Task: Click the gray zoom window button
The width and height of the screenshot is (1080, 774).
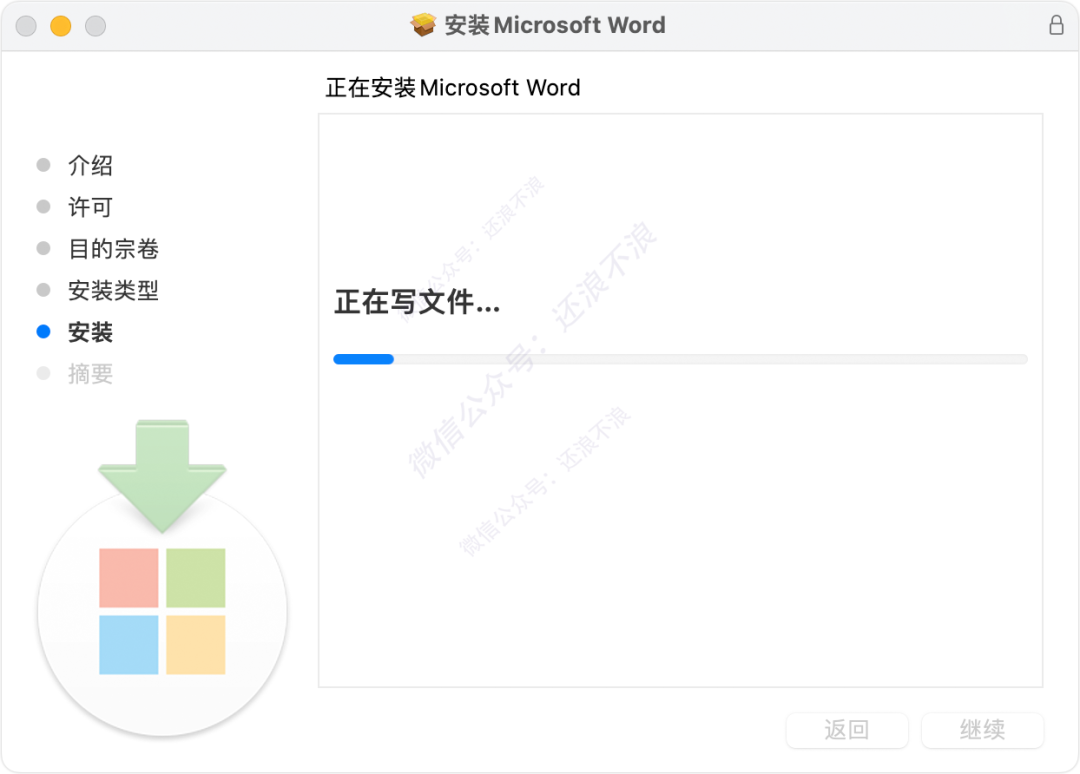Action: (x=95, y=26)
